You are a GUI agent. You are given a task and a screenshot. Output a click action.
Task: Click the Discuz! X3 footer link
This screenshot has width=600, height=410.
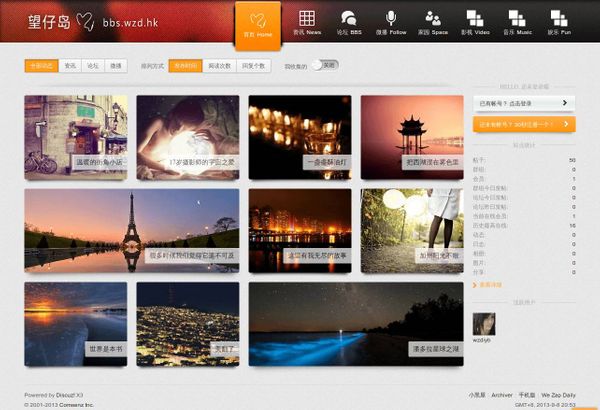69,395
